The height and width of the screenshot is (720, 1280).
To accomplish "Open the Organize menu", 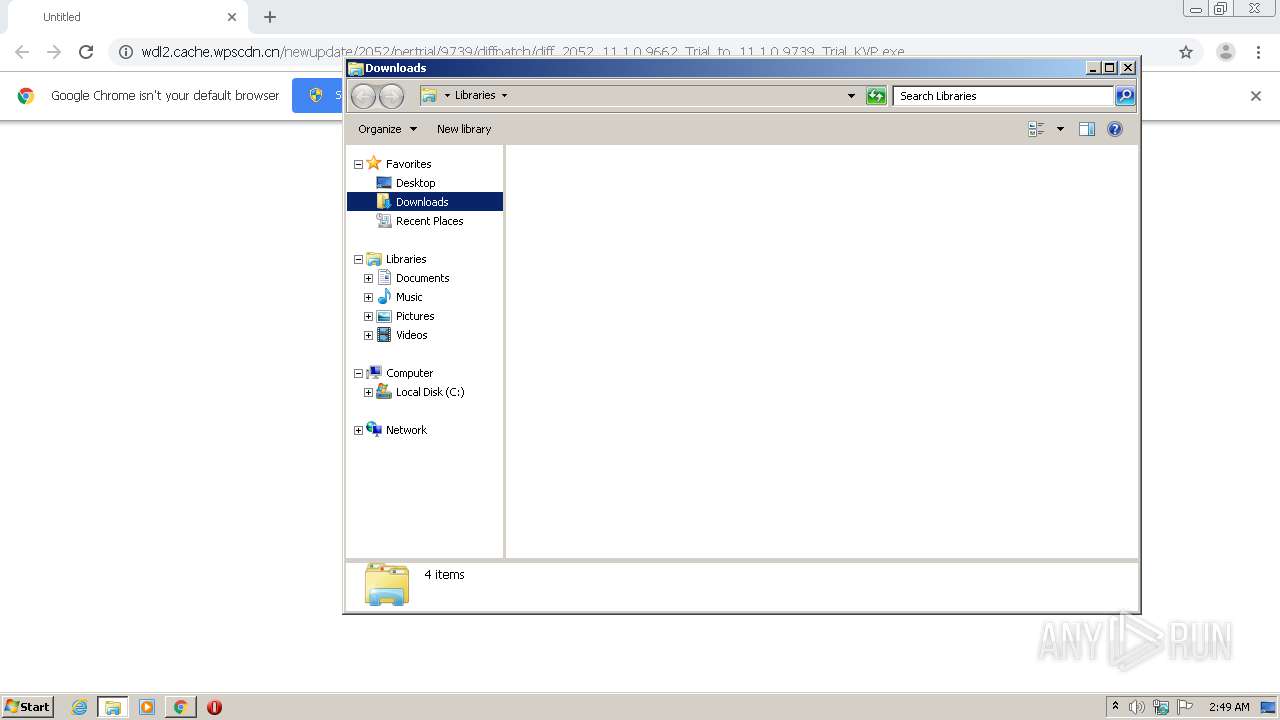I will click(388, 129).
